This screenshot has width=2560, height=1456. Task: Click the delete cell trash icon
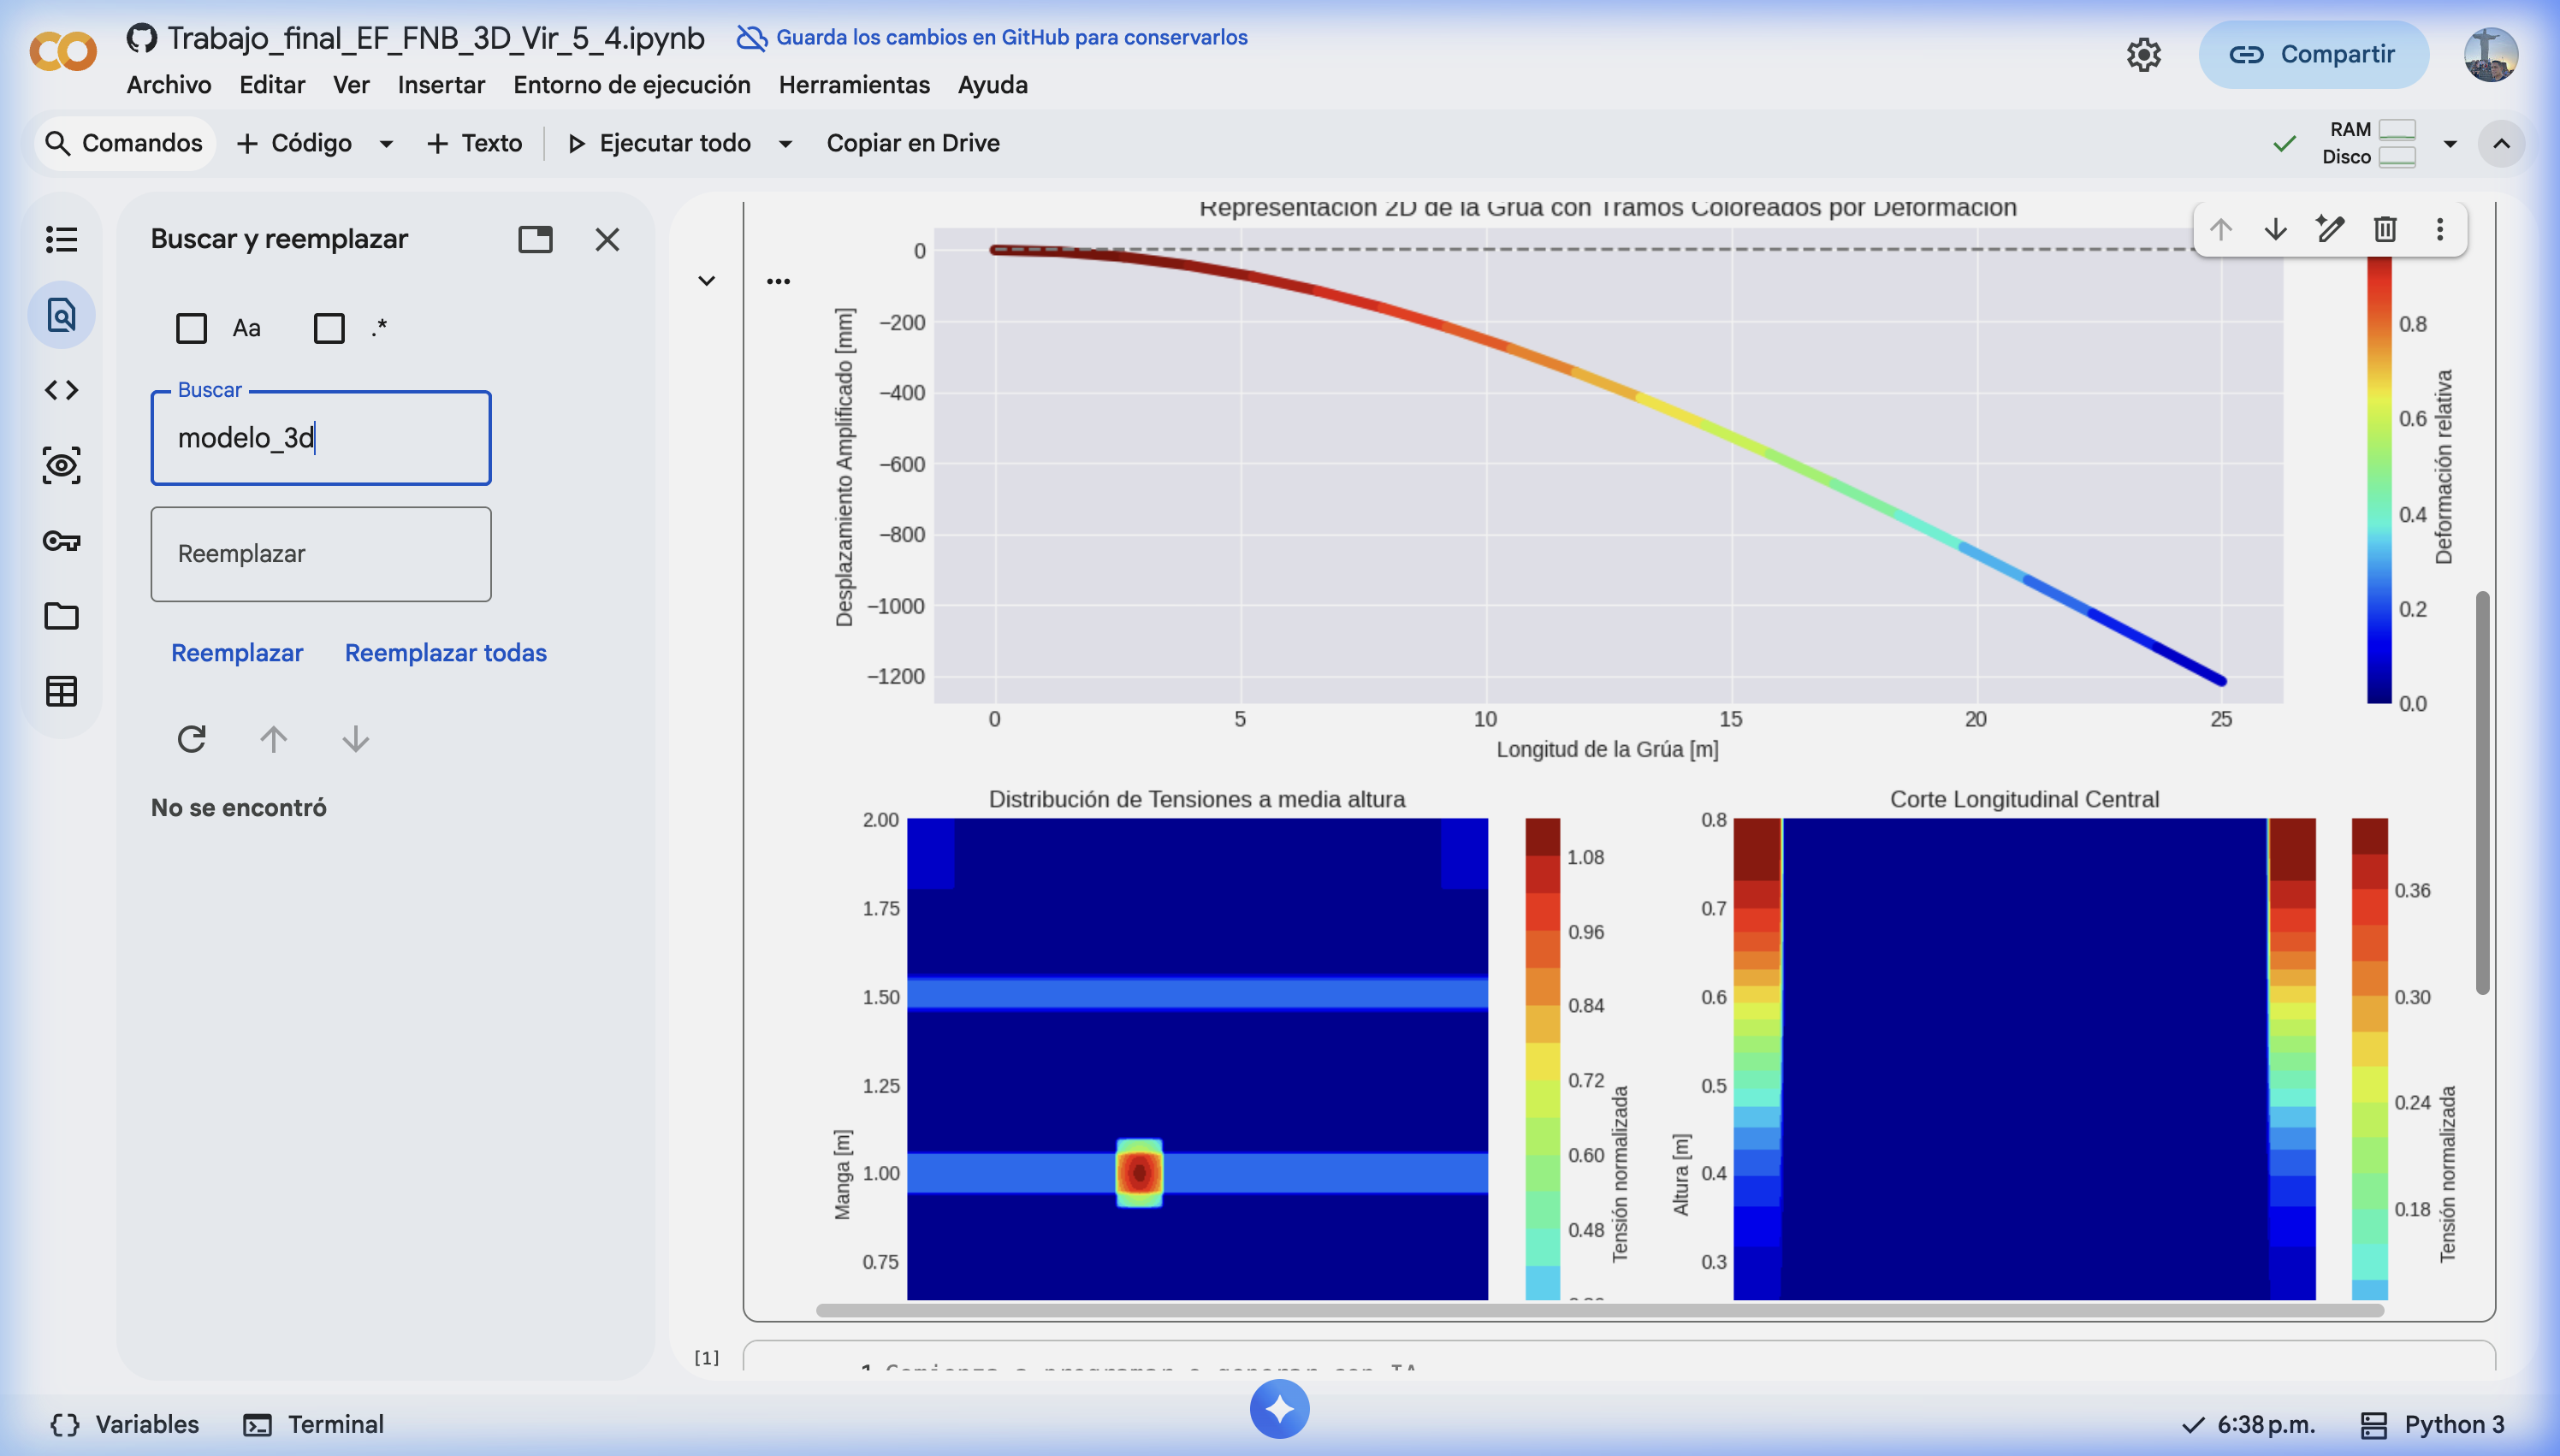point(2385,229)
